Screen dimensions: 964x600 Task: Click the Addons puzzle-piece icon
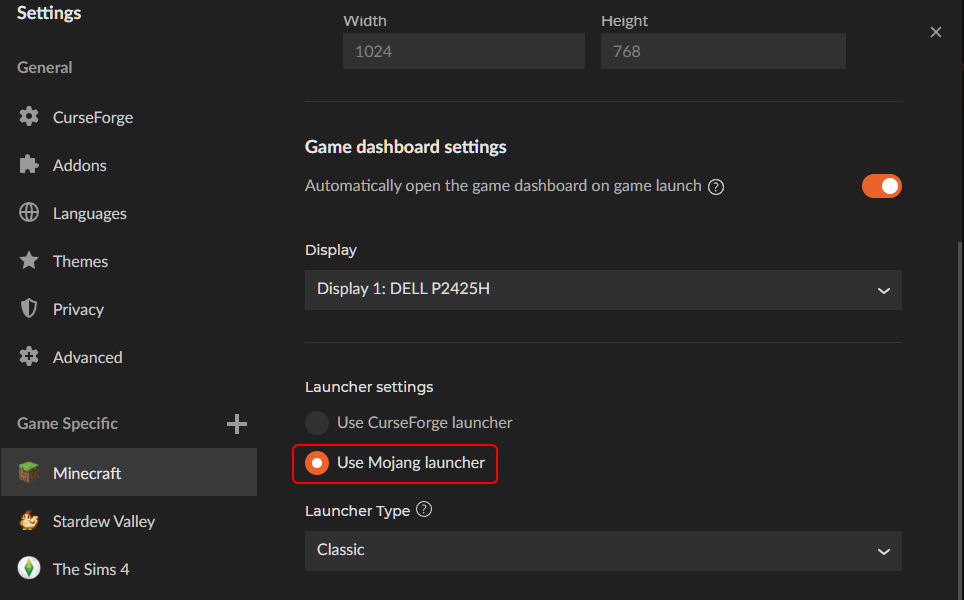pos(29,164)
